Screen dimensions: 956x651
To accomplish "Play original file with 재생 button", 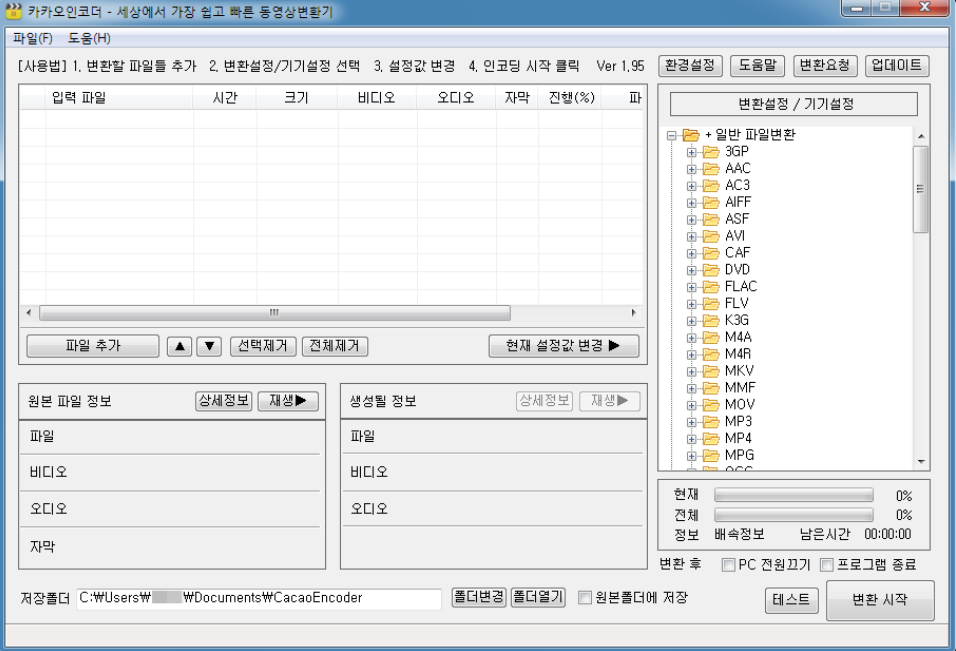I will (288, 400).
